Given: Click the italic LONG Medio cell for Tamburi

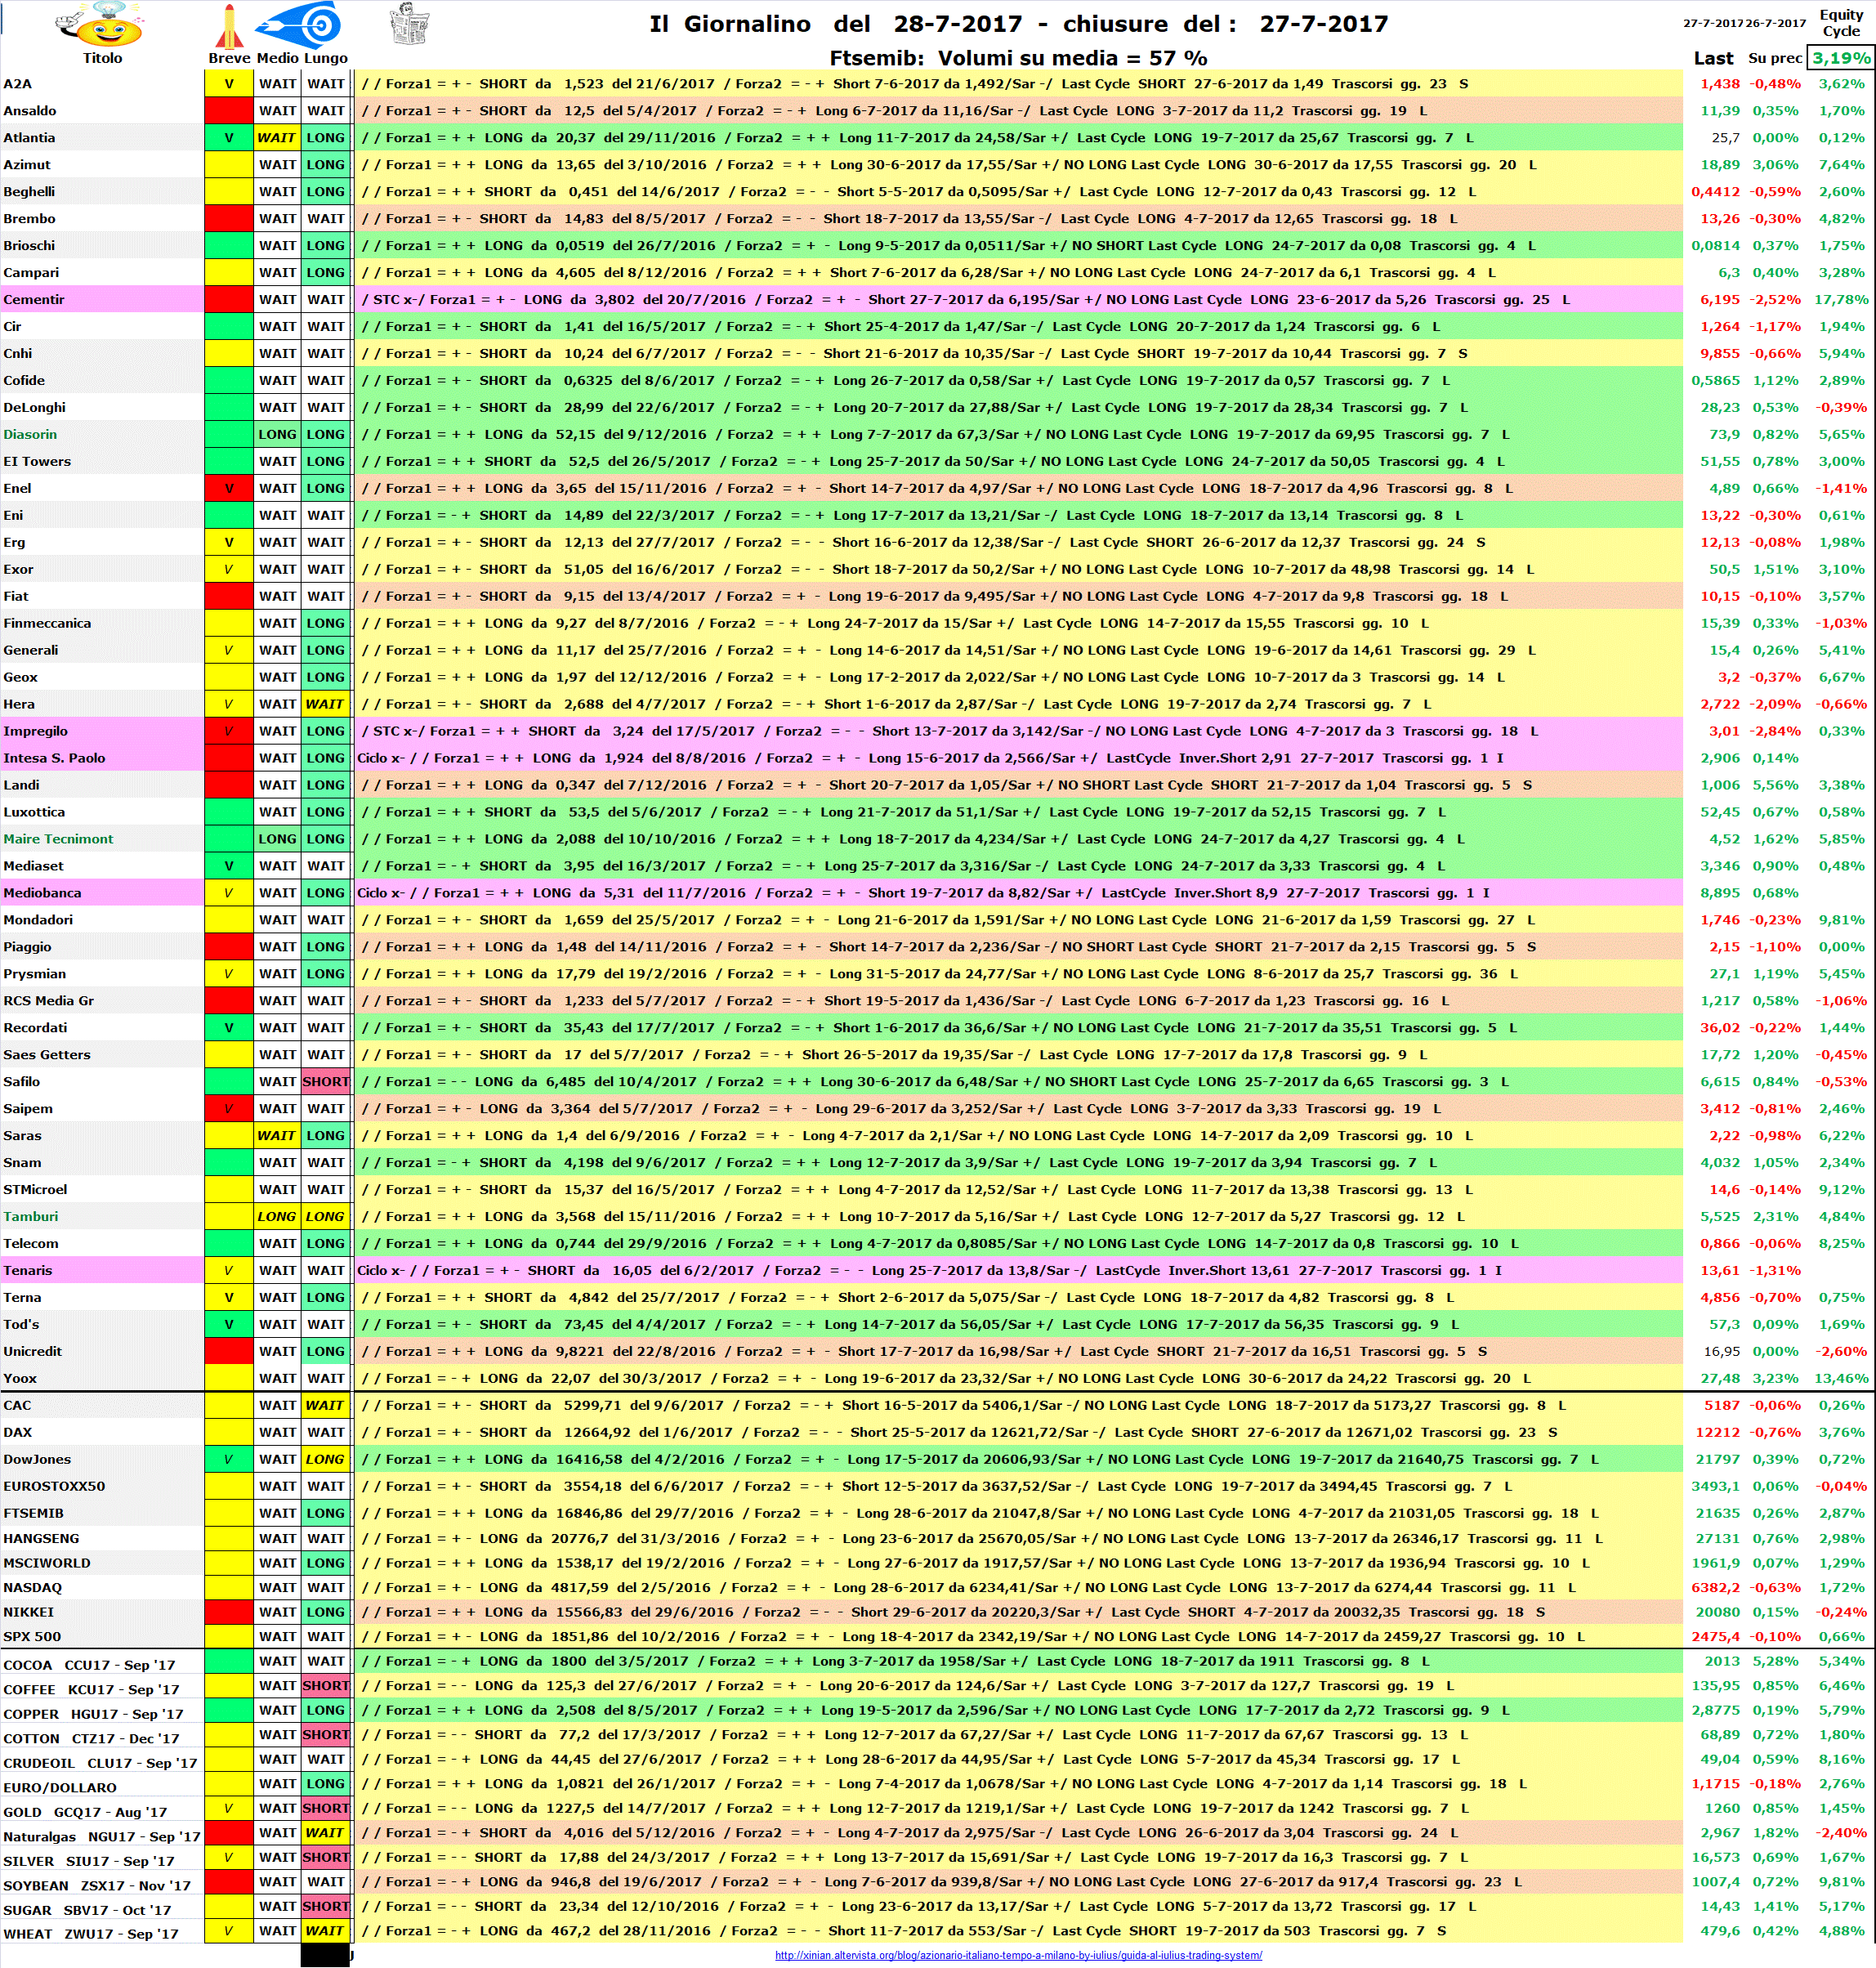Looking at the screenshot, I should [x=277, y=1217].
